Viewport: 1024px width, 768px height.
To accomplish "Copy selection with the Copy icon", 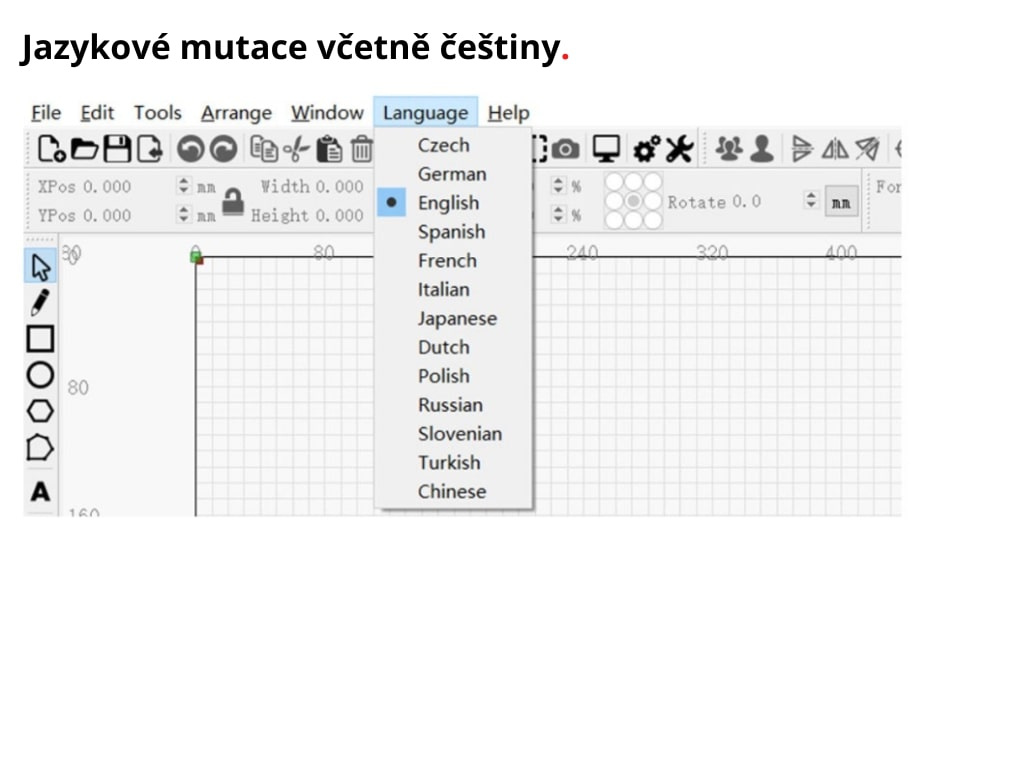I will click(264, 149).
